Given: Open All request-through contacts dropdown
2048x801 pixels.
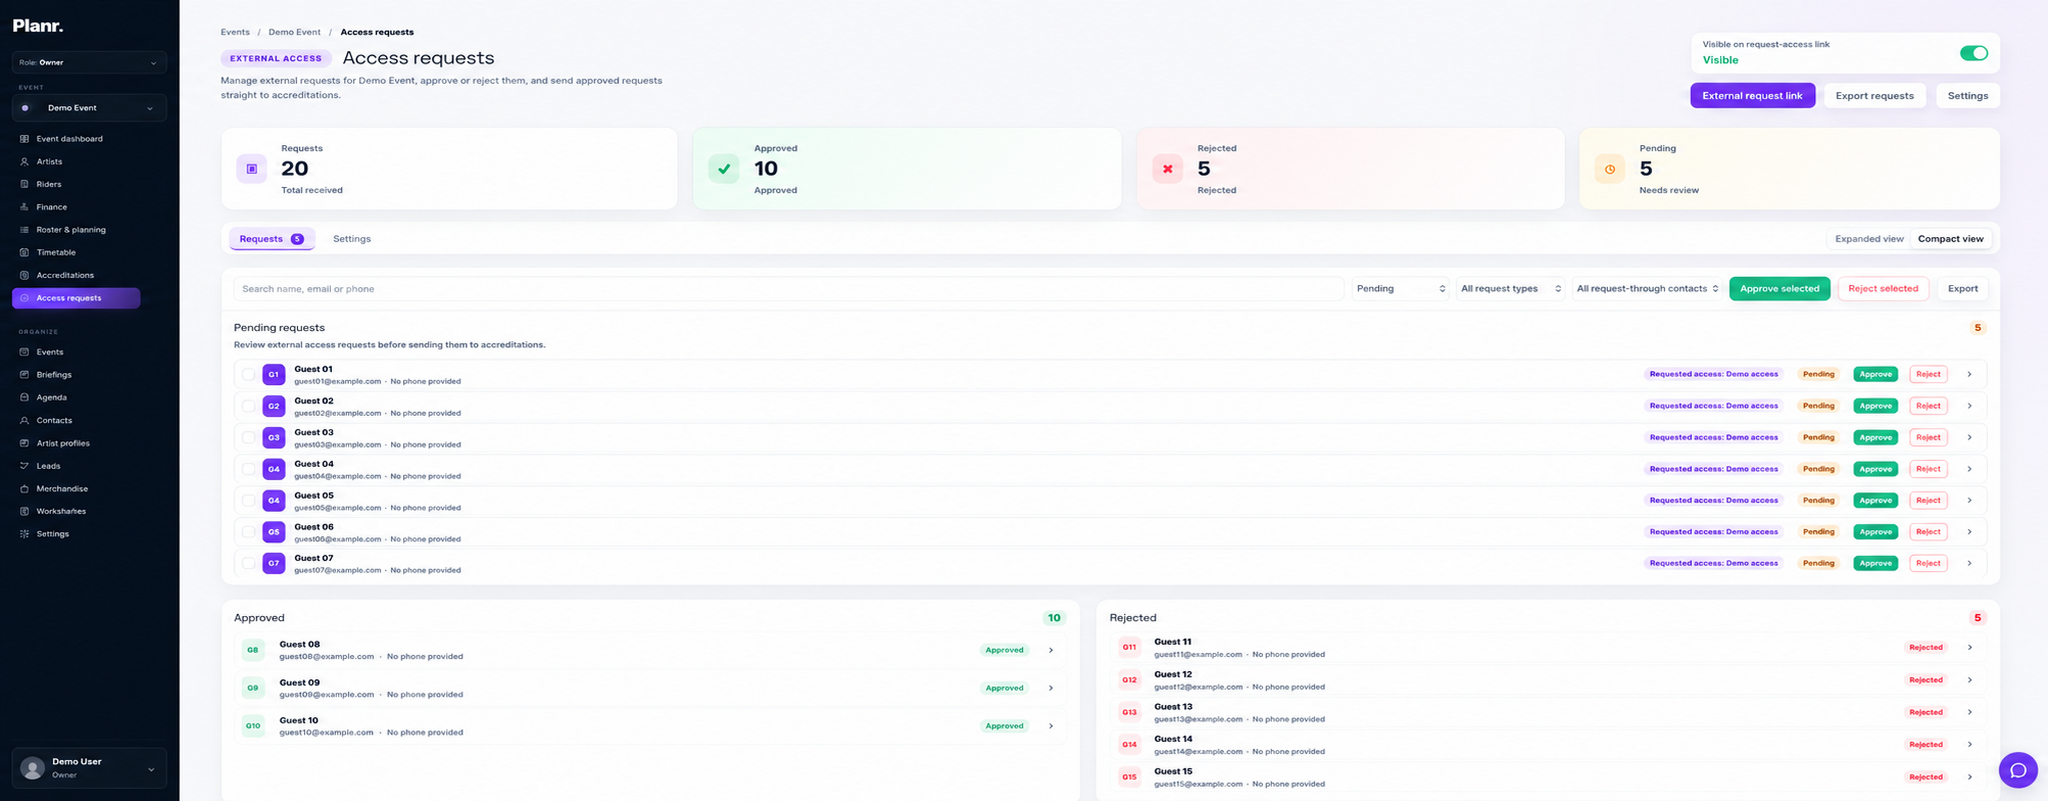Looking at the screenshot, I should pyautogui.click(x=1647, y=289).
